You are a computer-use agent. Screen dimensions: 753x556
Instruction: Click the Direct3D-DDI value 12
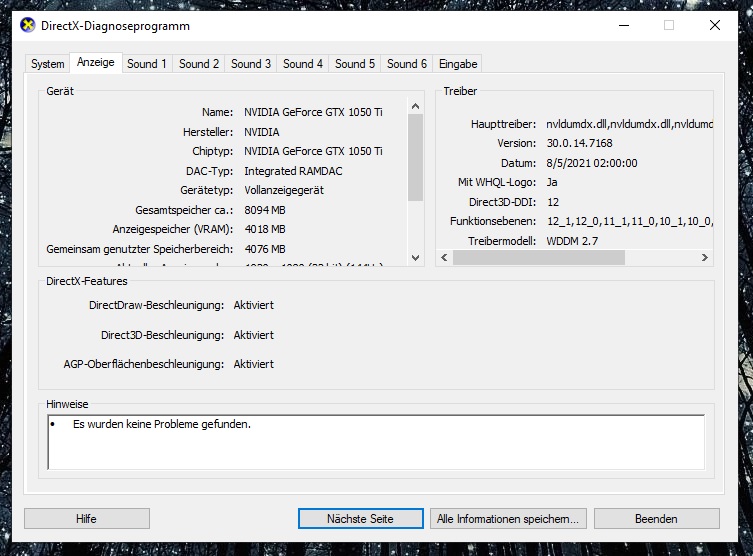tap(553, 202)
